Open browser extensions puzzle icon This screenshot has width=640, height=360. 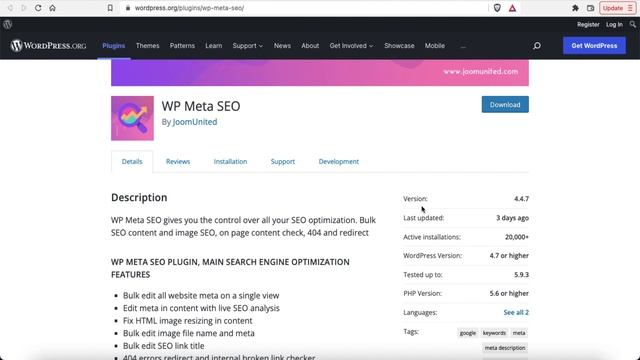coord(576,8)
